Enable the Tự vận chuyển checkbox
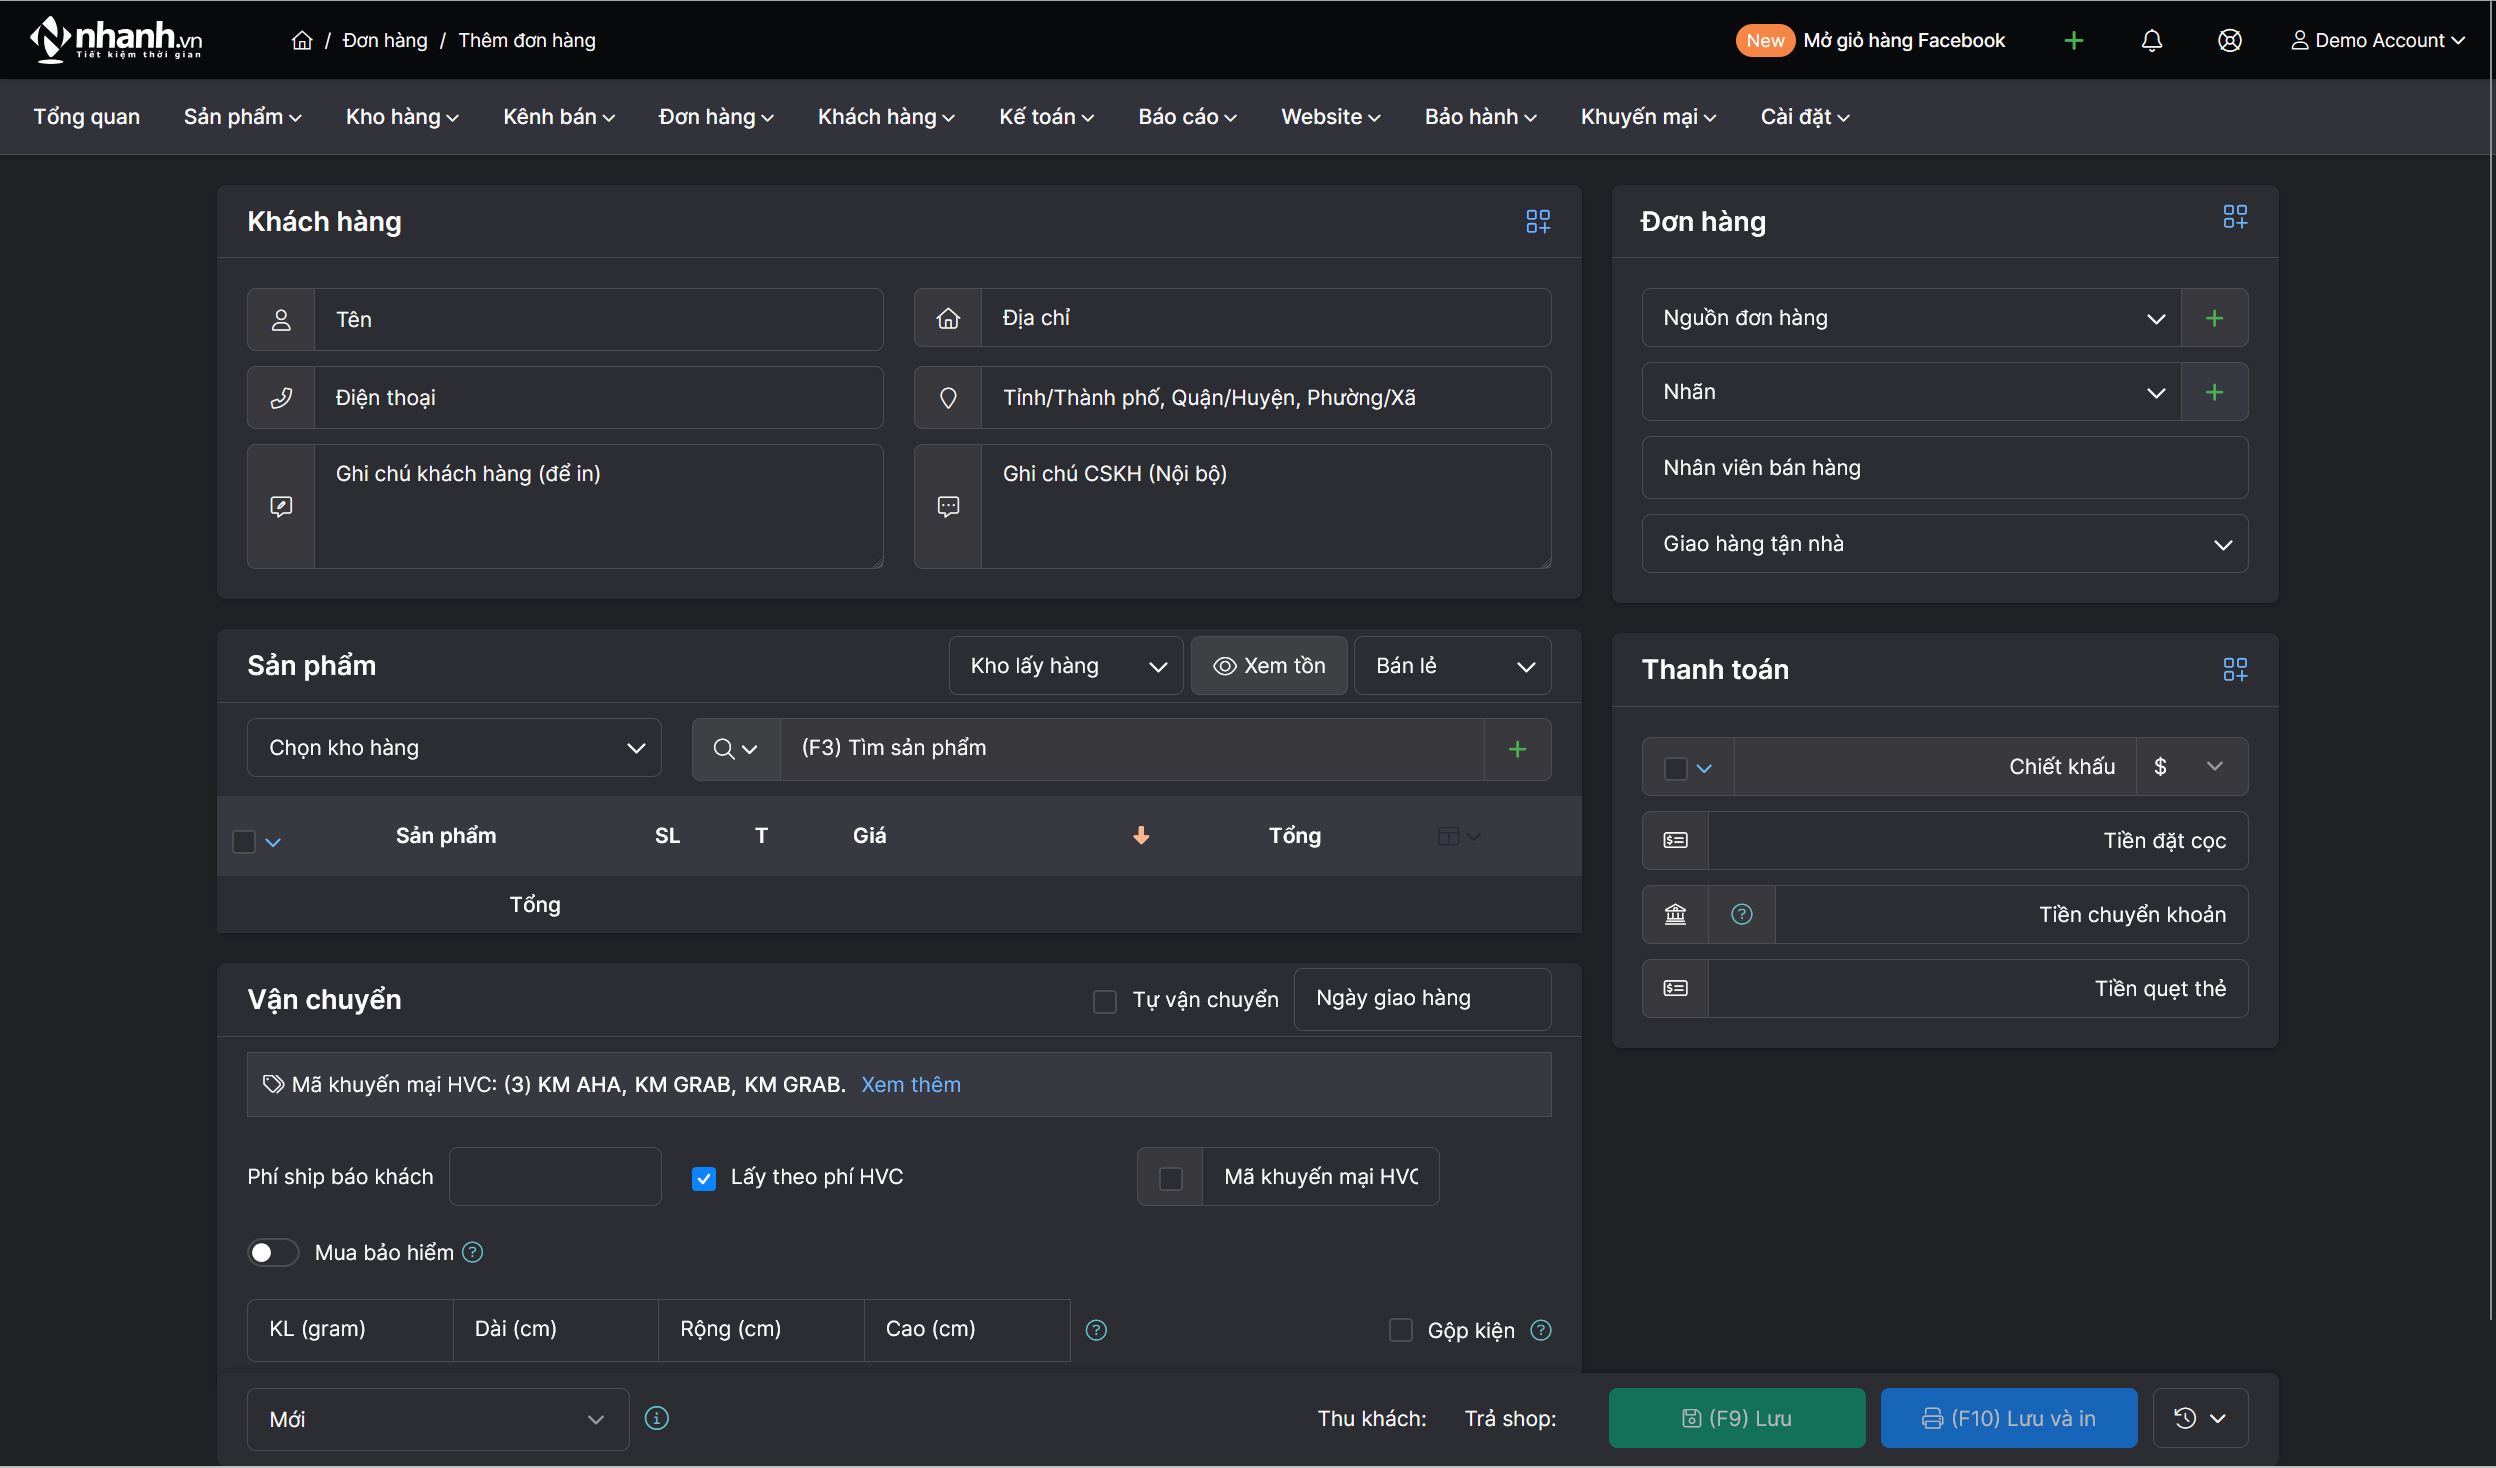 (1105, 1001)
